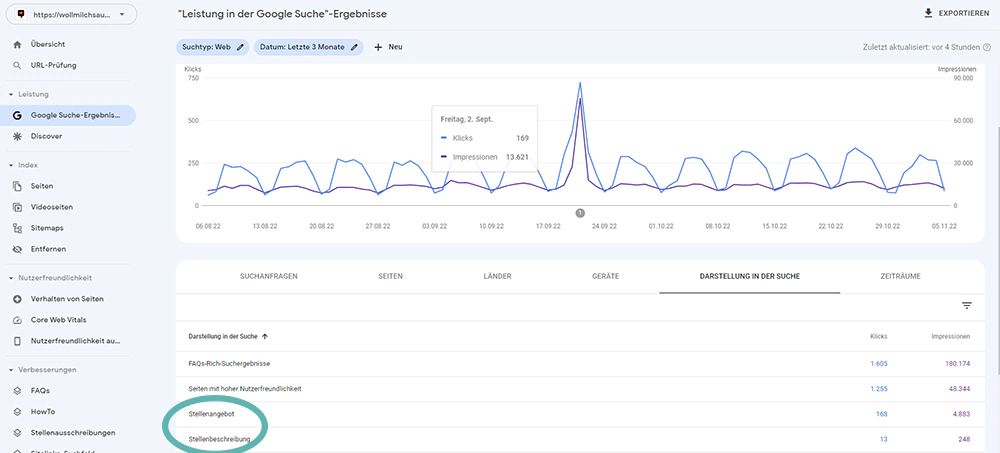Click the 180.174 impressions value

pos(958,364)
